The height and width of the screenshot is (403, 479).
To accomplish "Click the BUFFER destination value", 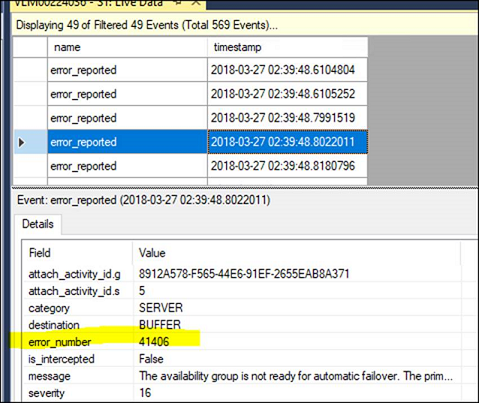I will (x=160, y=325).
